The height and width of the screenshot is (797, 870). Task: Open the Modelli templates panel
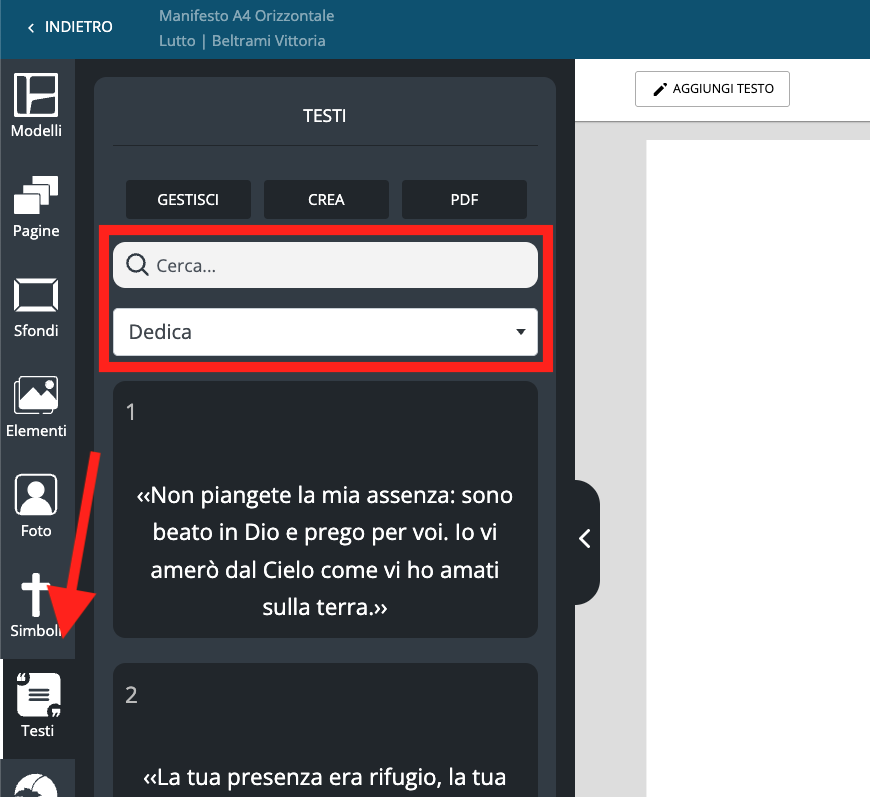pyautogui.click(x=36, y=105)
